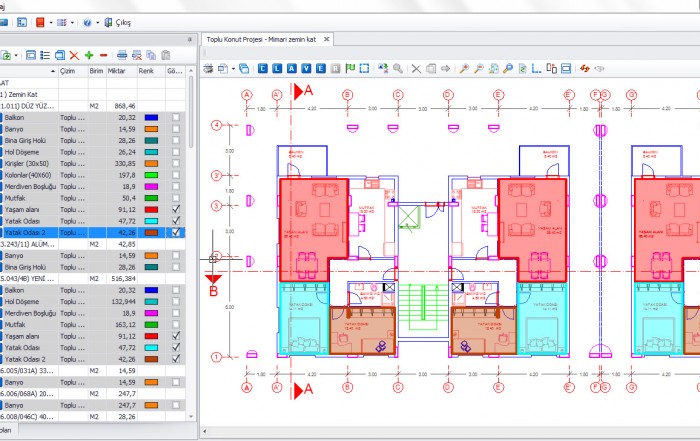
Task: Click the green plus add icon
Action: 89,55
